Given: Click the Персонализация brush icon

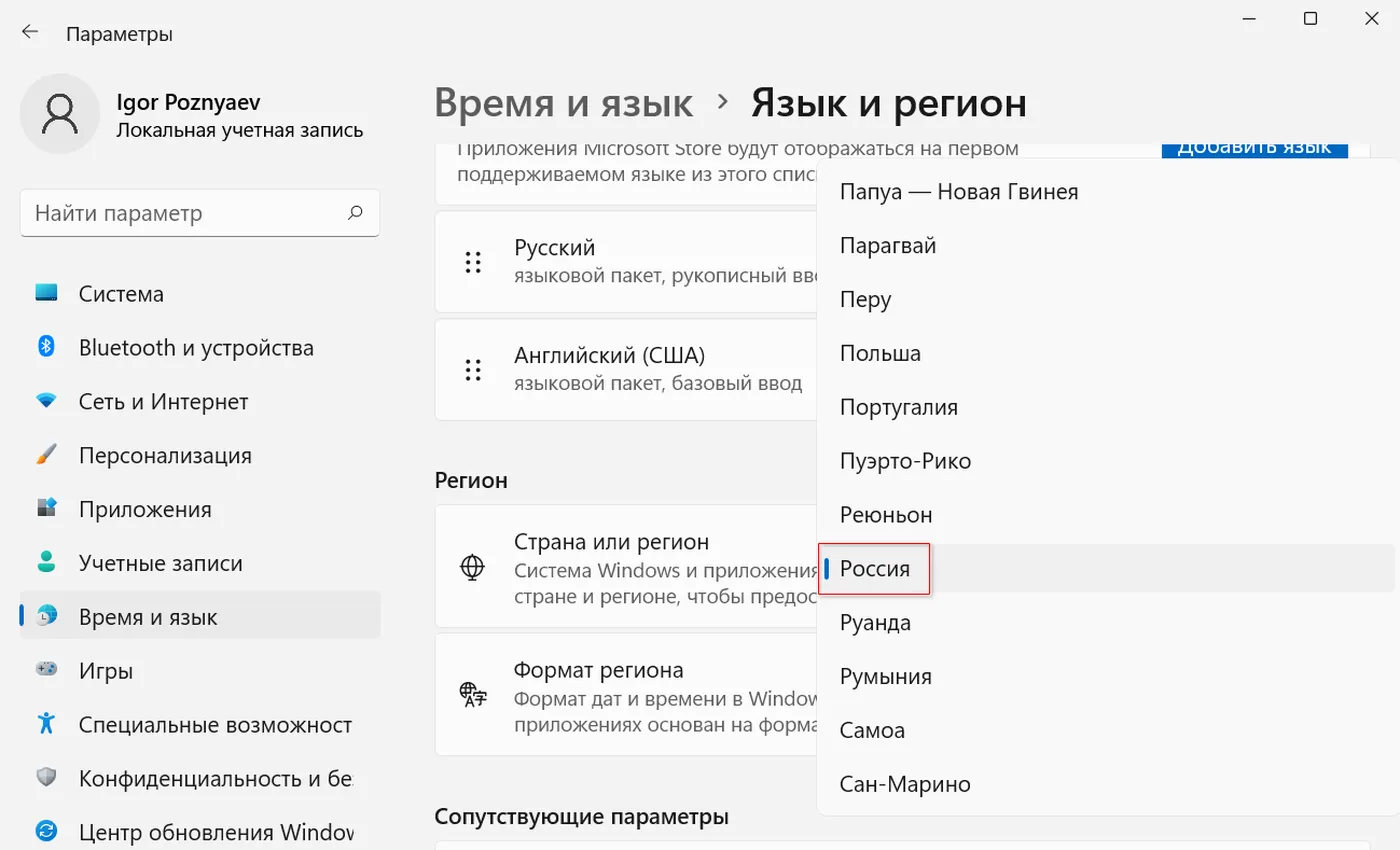Looking at the screenshot, I should tap(46, 455).
